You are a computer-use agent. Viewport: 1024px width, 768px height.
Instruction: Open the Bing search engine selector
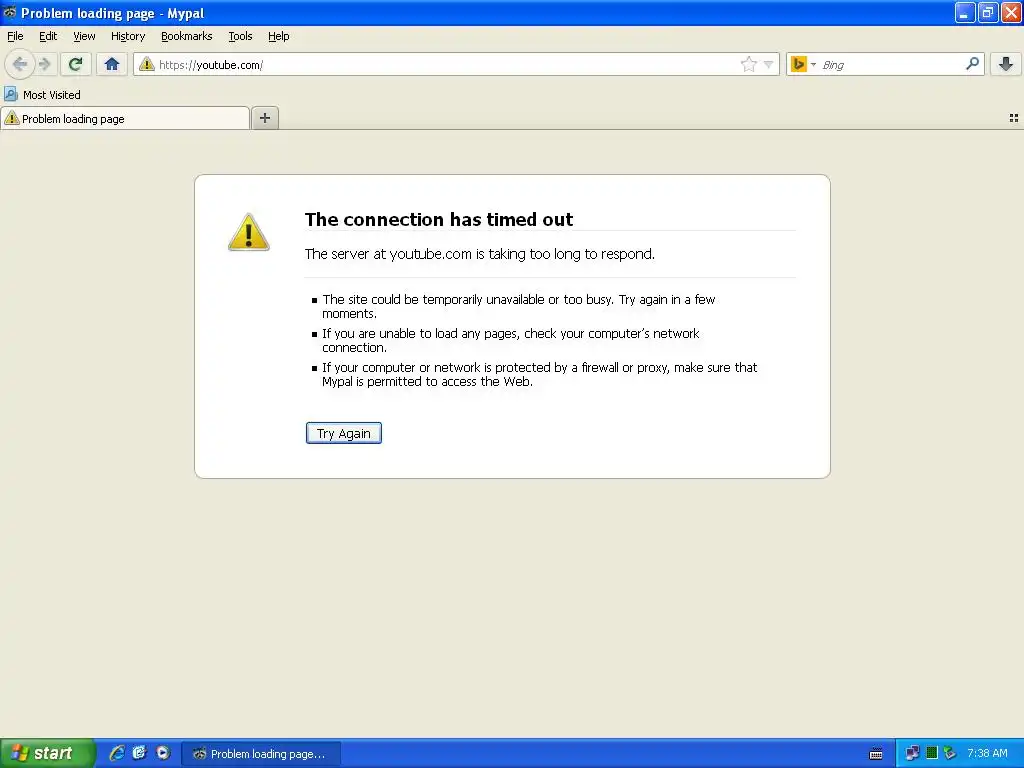coord(803,64)
